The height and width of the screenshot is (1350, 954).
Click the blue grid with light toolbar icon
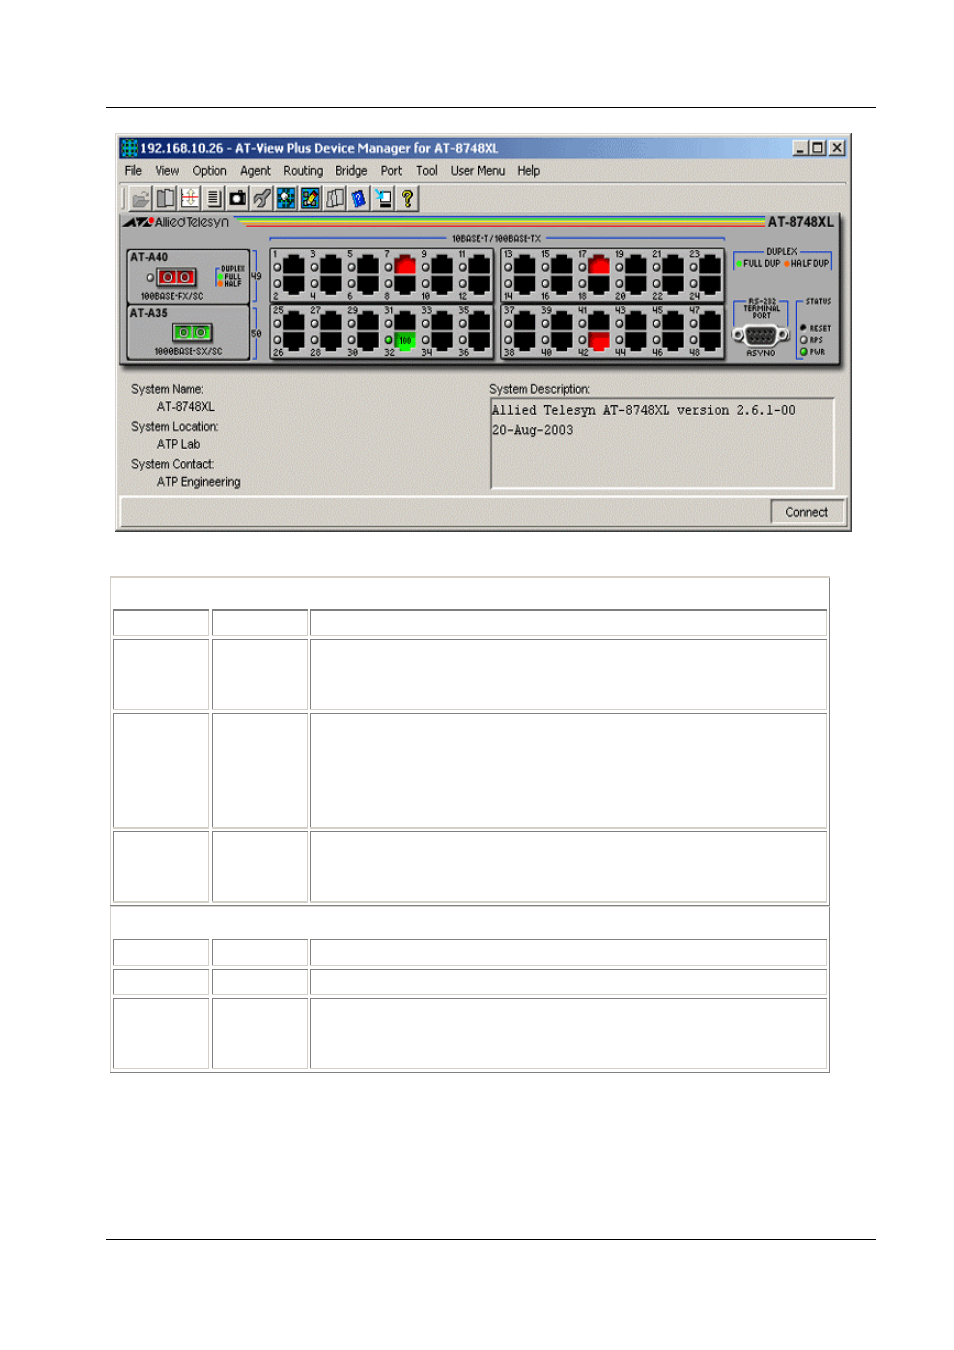click(x=286, y=198)
